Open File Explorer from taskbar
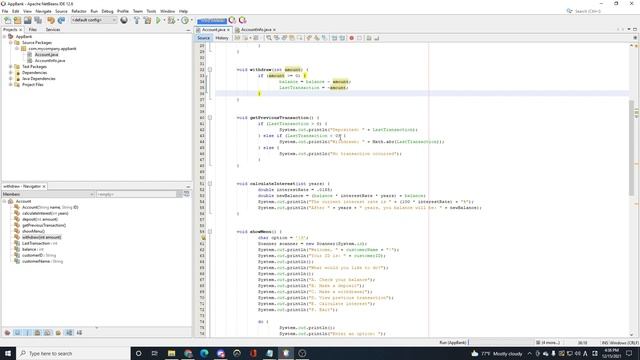Viewport: 640px width, 360px height. pos(171,353)
